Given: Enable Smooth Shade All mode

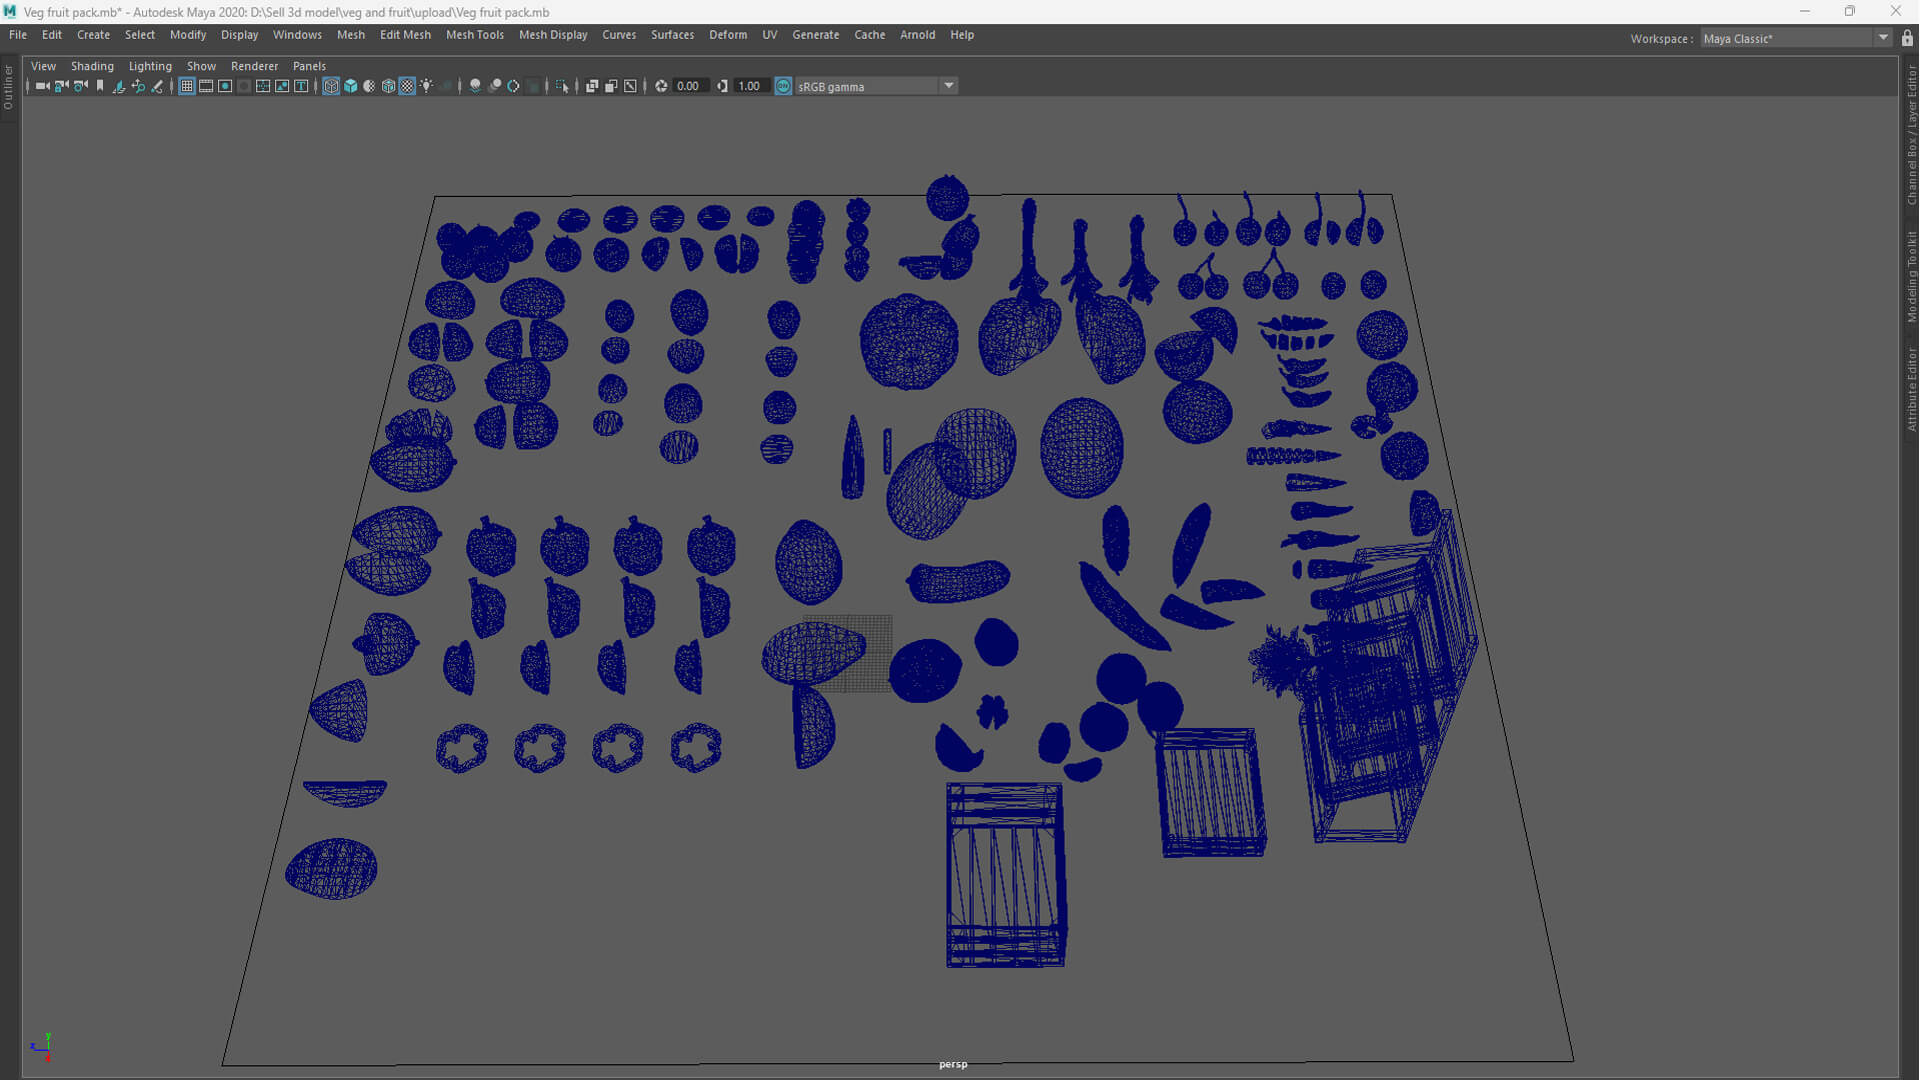Looking at the screenshot, I should pyautogui.click(x=351, y=86).
